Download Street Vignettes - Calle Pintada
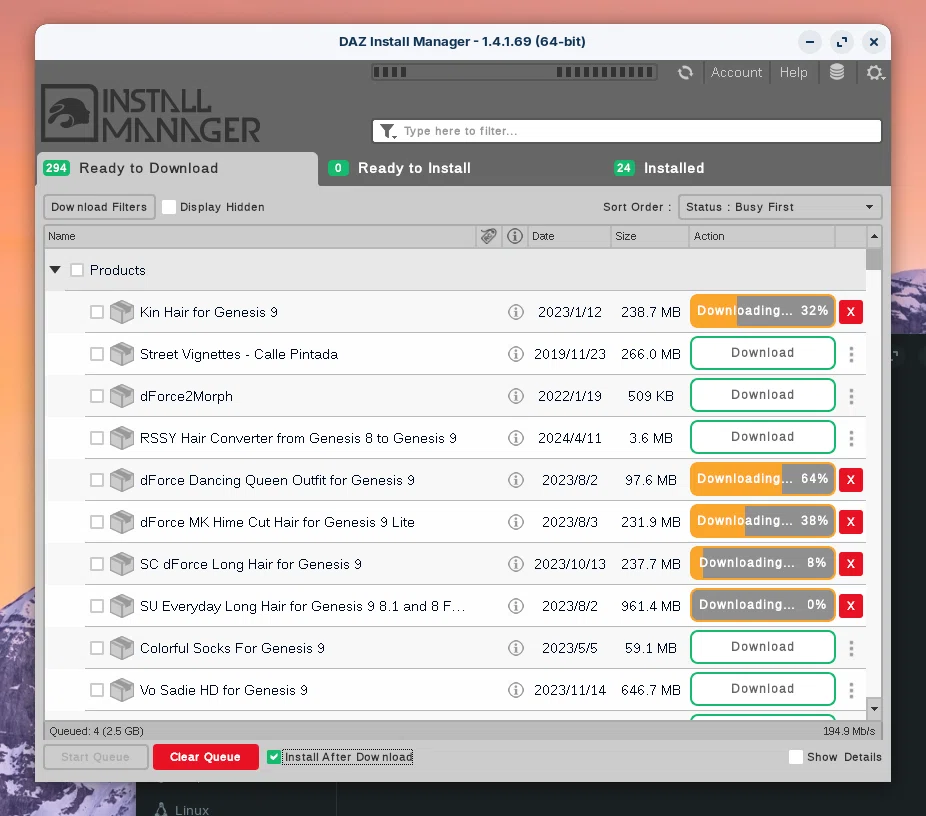Image resolution: width=926 pixels, height=816 pixels. tap(762, 353)
